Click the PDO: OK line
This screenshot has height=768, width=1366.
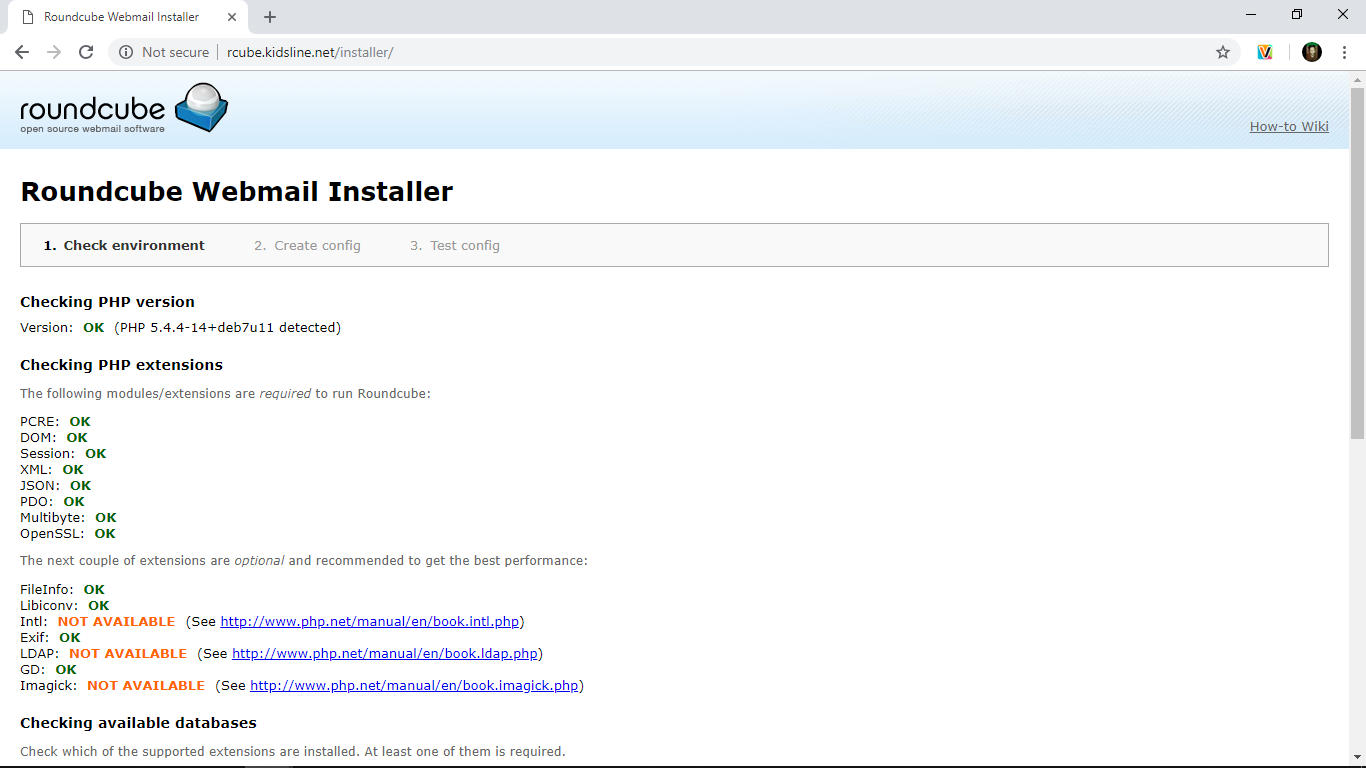[52, 501]
